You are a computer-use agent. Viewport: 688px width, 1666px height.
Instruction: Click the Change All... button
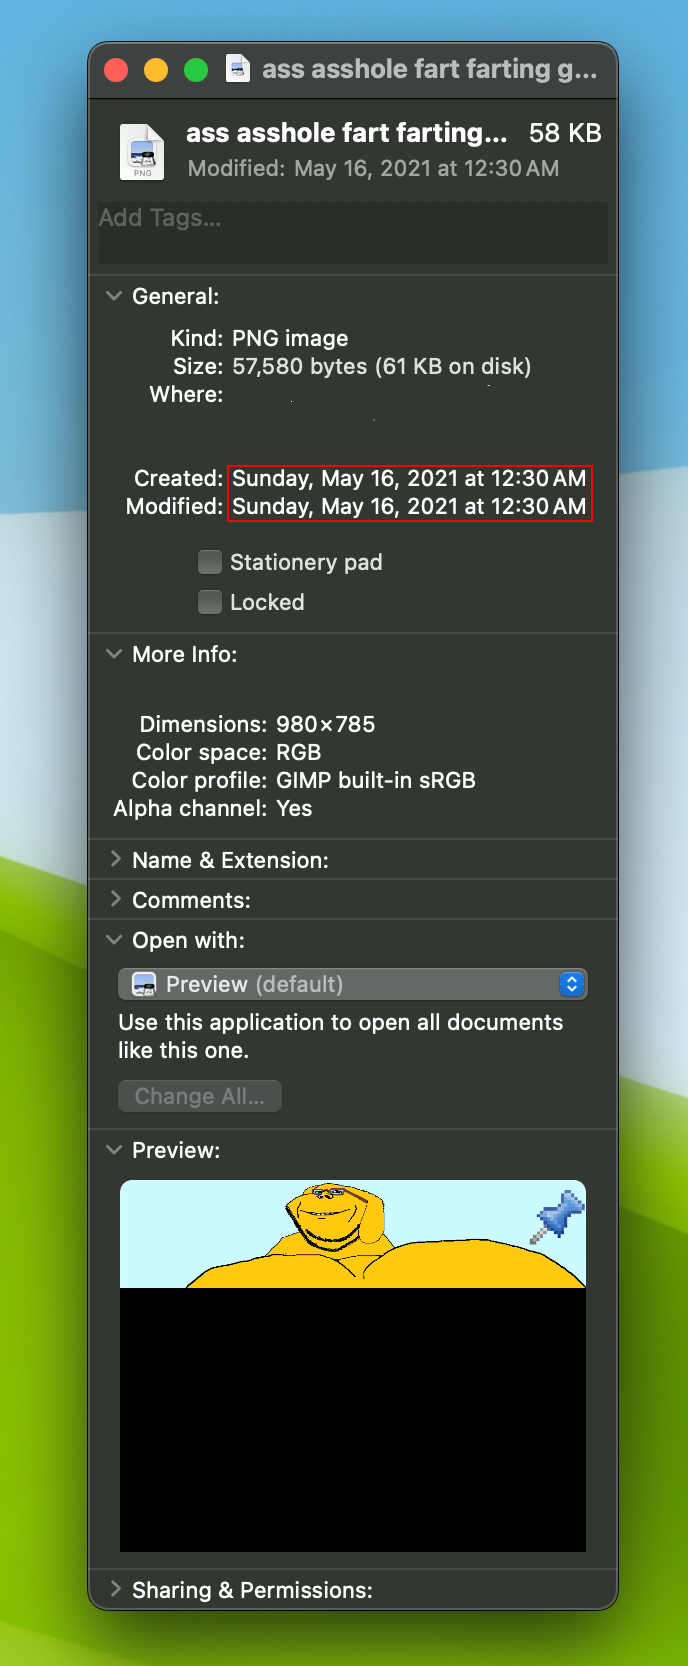point(200,1096)
